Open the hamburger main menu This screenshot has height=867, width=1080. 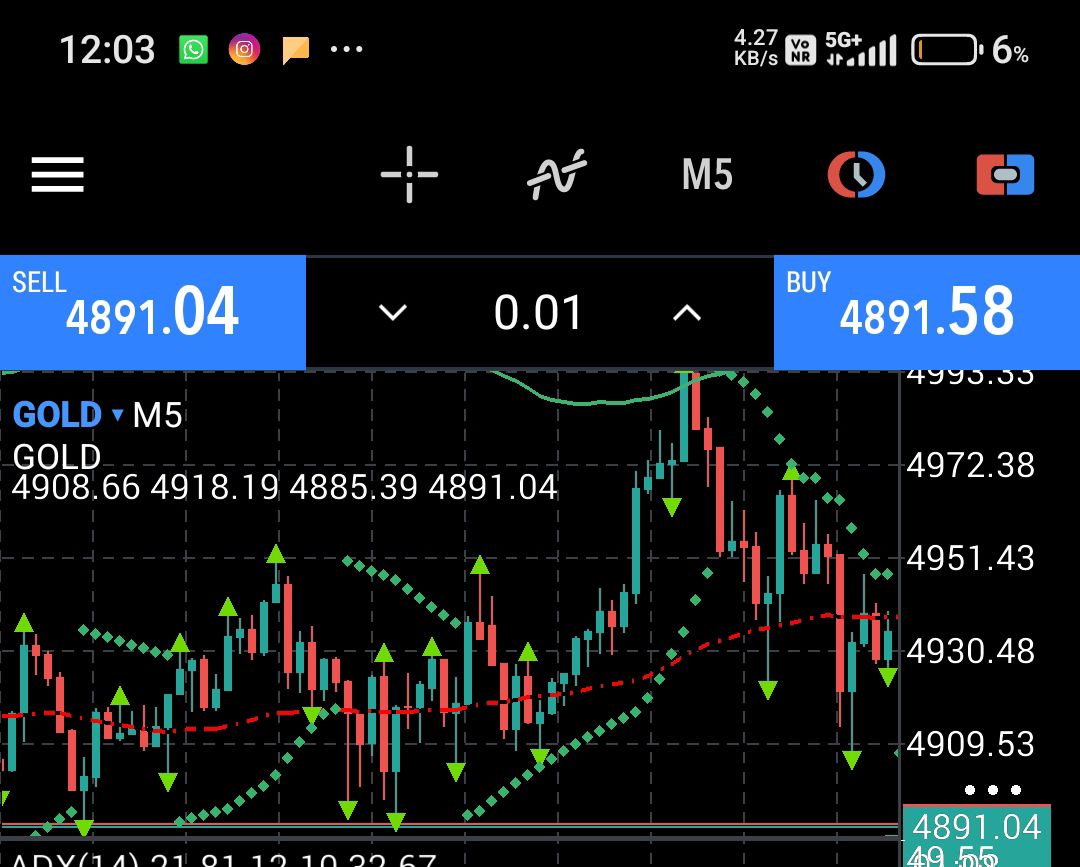(57, 175)
